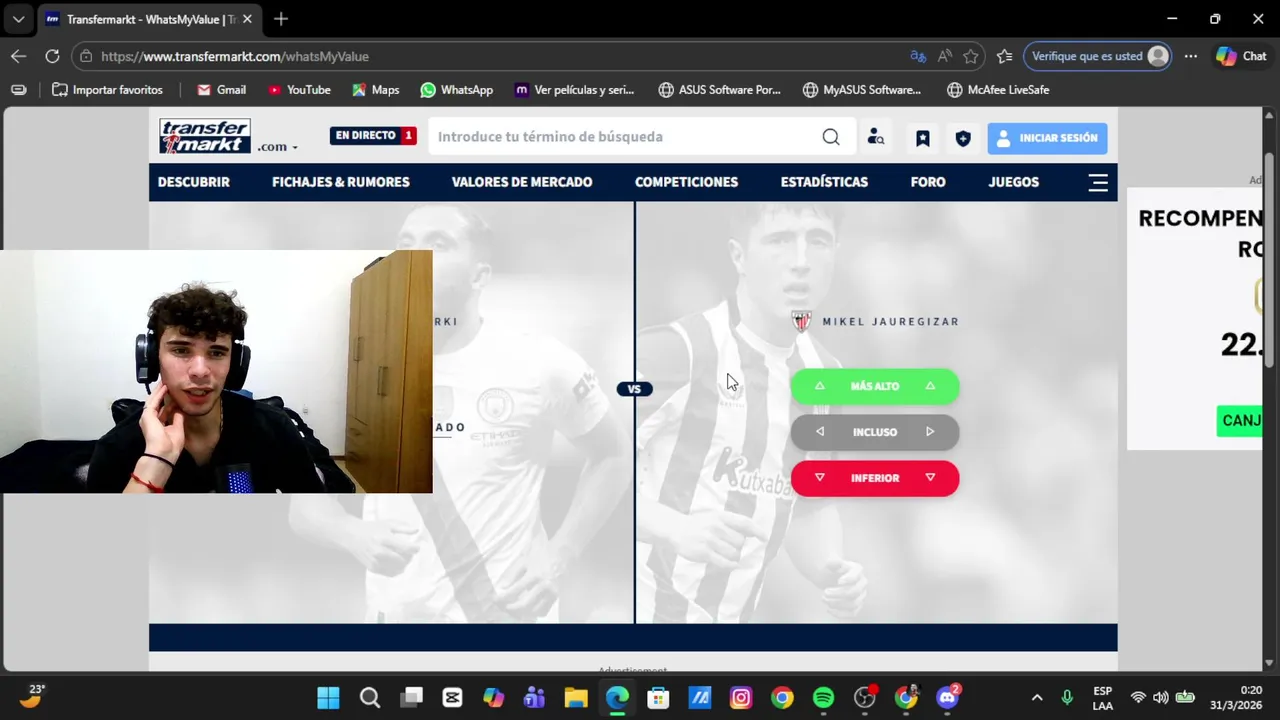
Task: Choose the red Inferior button
Action: coord(875,478)
